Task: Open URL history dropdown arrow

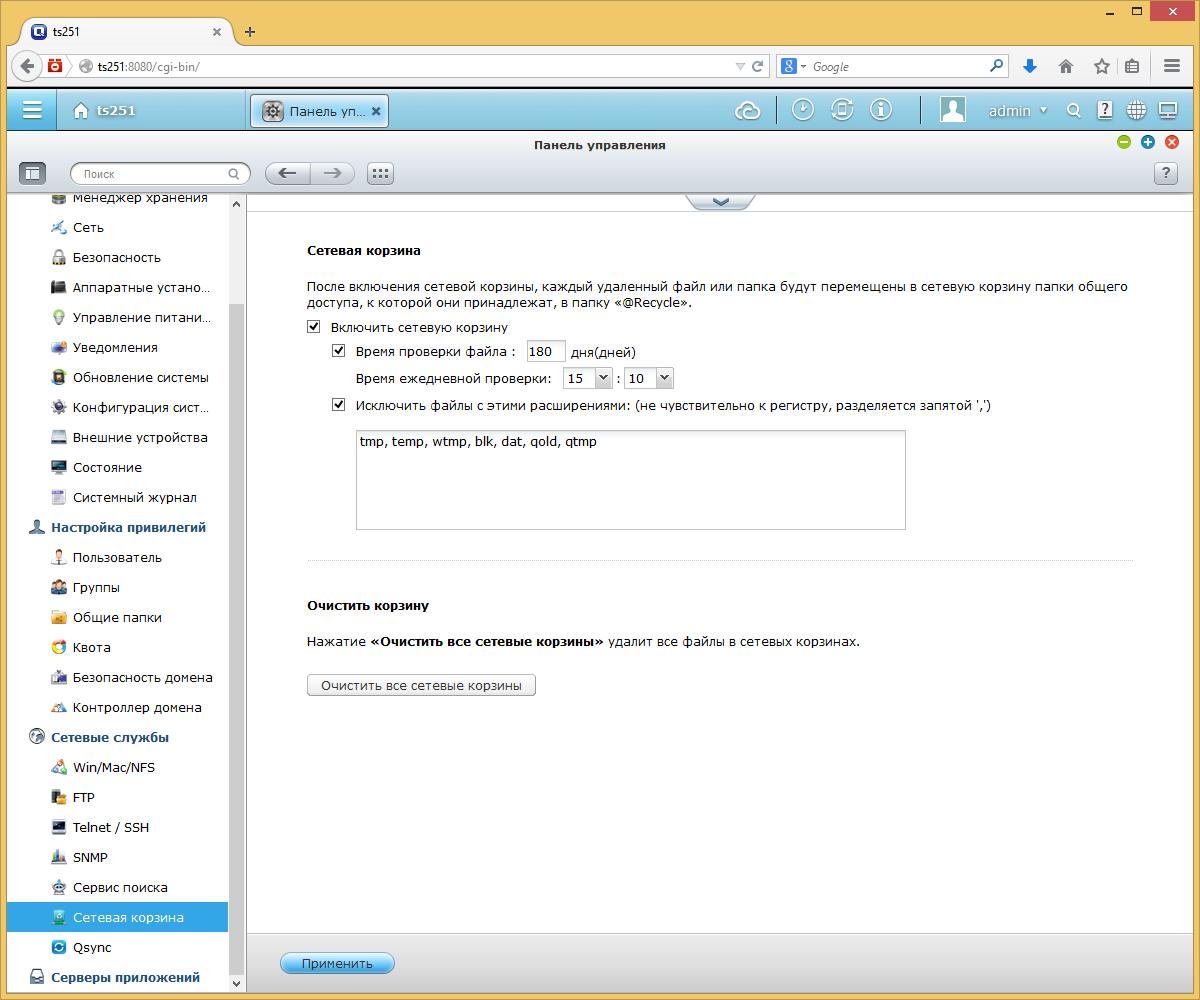Action: 740,66
